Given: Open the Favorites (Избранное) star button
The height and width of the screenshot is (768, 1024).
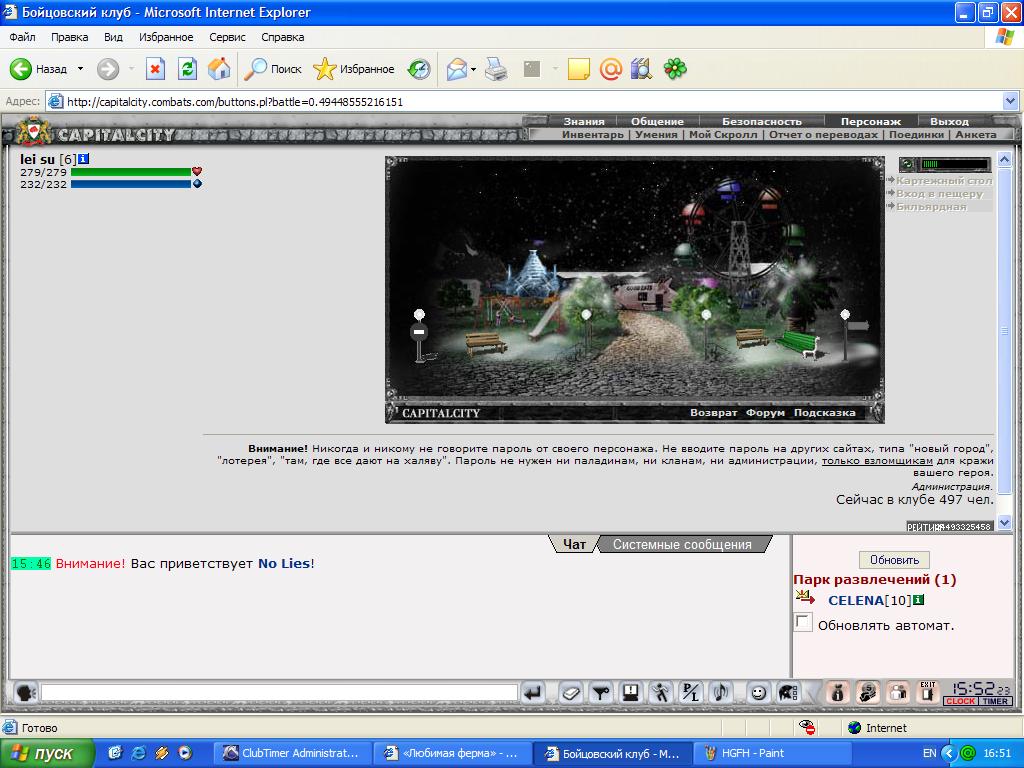Looking at the screenshot, I should pyautogui.click(x=353, y=69).
